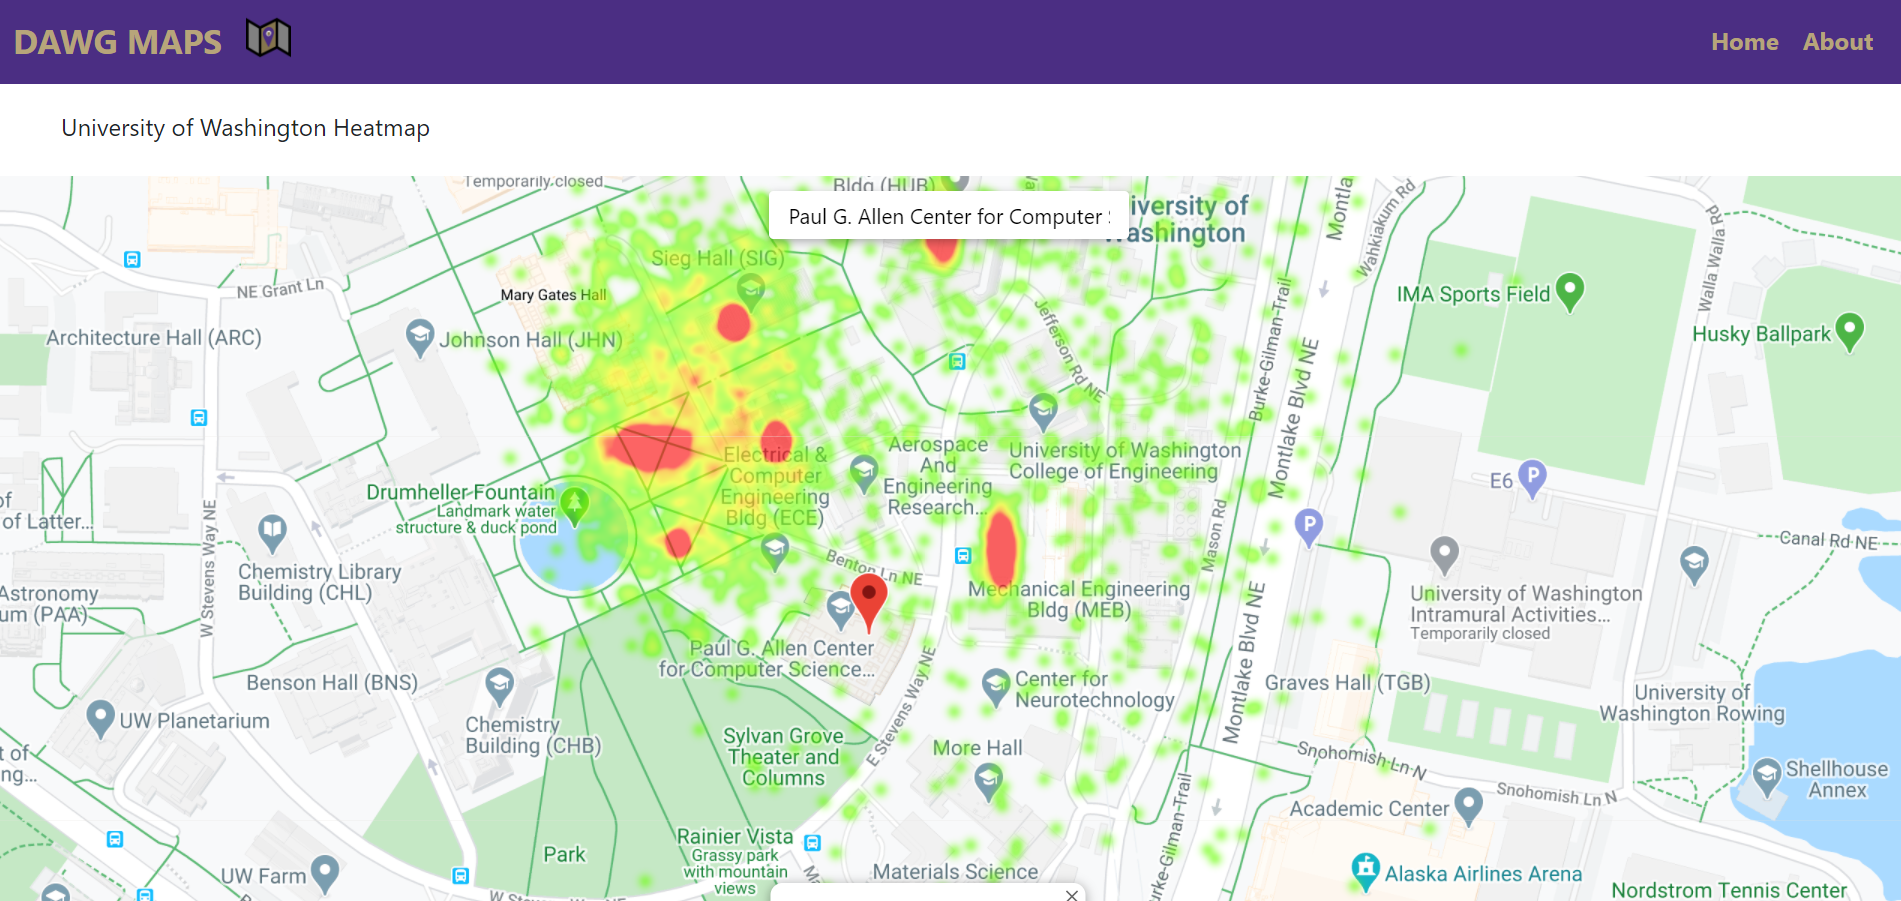Open the Home navigation link
1901x901 pixels.
(x=1744, y=42)
